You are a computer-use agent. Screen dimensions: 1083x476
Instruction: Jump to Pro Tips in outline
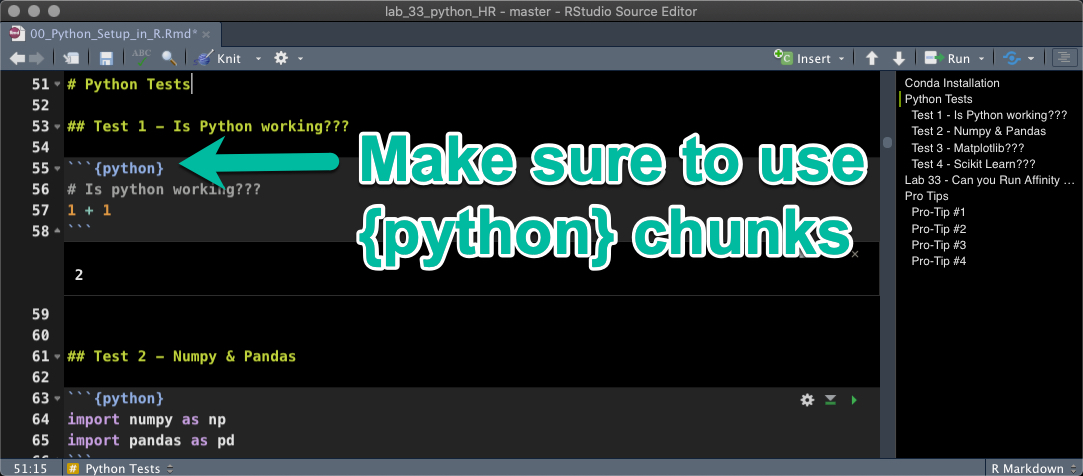pyautogui.click(x=928, y=196)
